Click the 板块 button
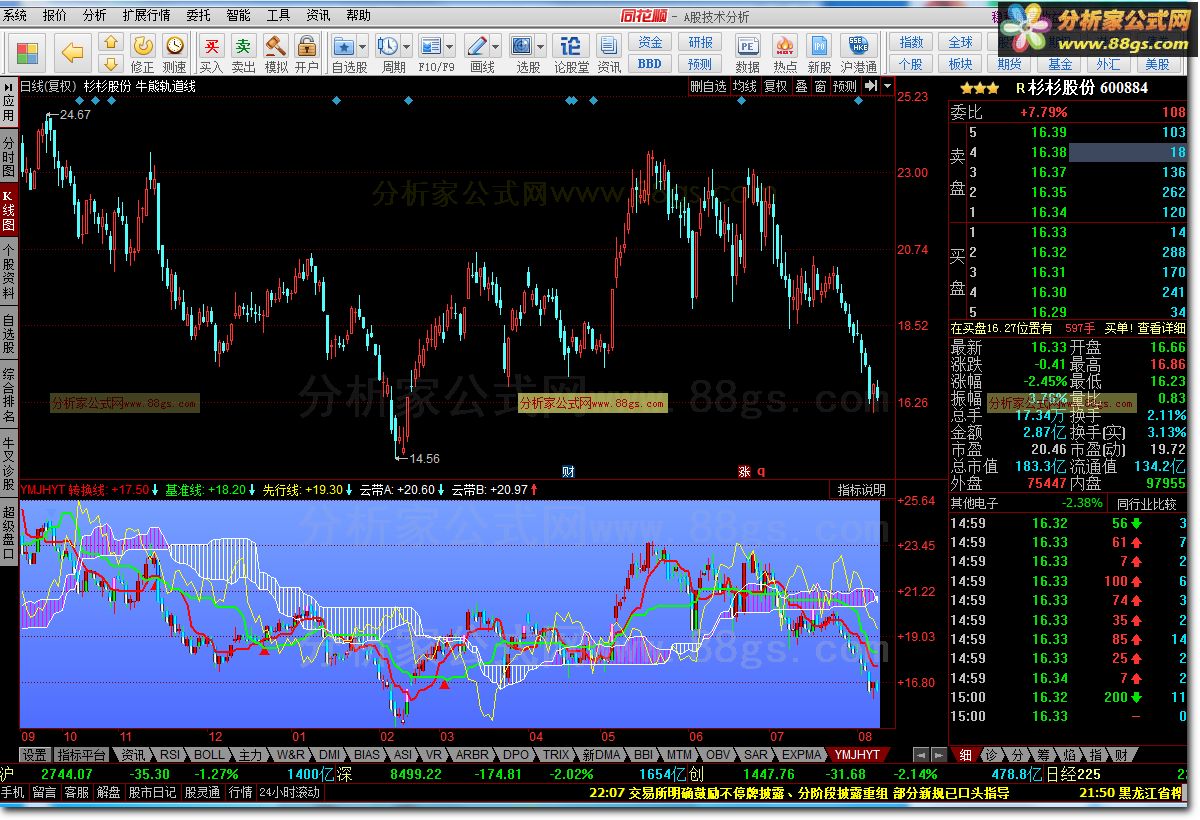Image resolution: width=1200 pixels, height=820 pixels. (960, 63)
